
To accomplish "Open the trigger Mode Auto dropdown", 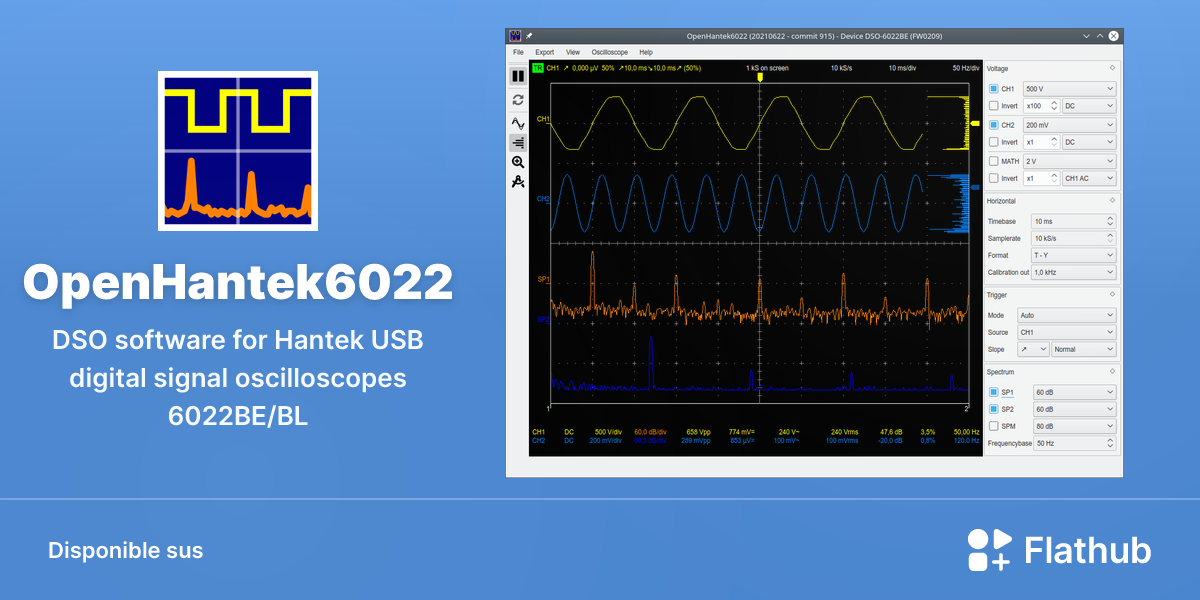I will pyautogui.click(x=1066, y=315).
